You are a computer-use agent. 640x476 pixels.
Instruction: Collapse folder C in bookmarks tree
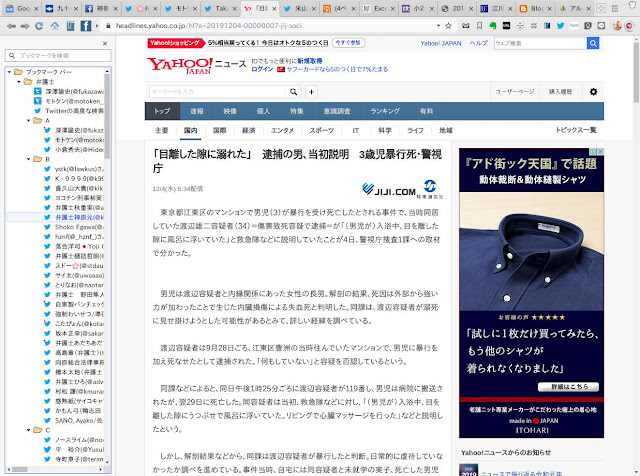pyautogui.click(x=29, y=430)
